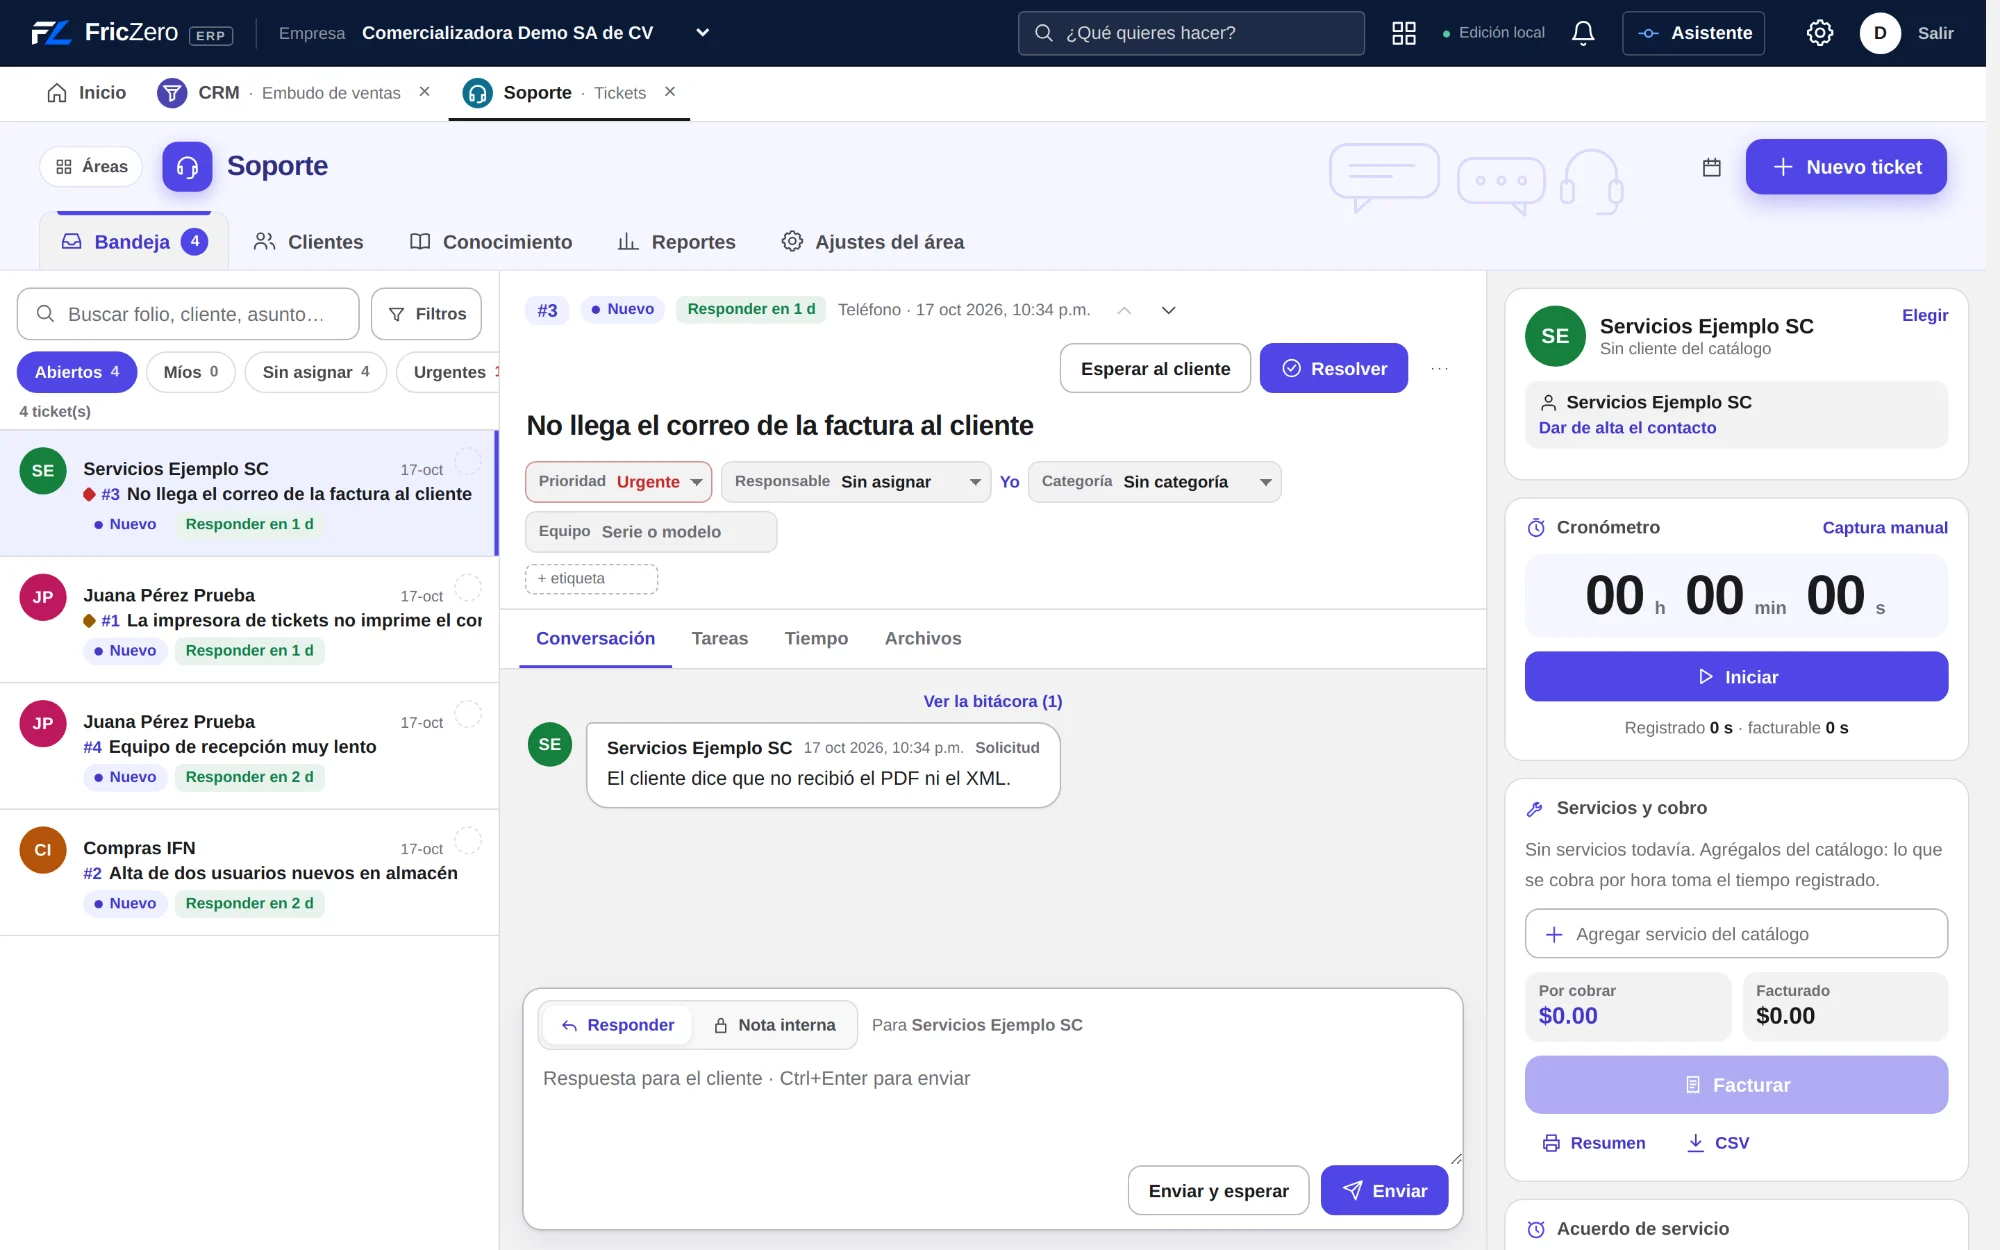Screen dimensions: 2000x1250
Task: Switch to the Archivos tab
Action: coord(923,639)
